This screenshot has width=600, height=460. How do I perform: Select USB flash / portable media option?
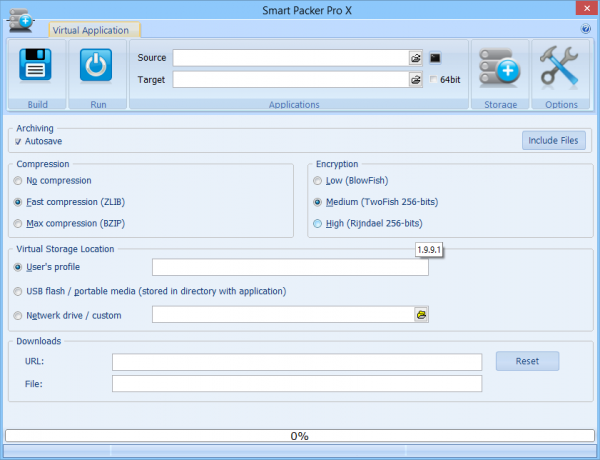pyautogui.click(x=18, y=292)
